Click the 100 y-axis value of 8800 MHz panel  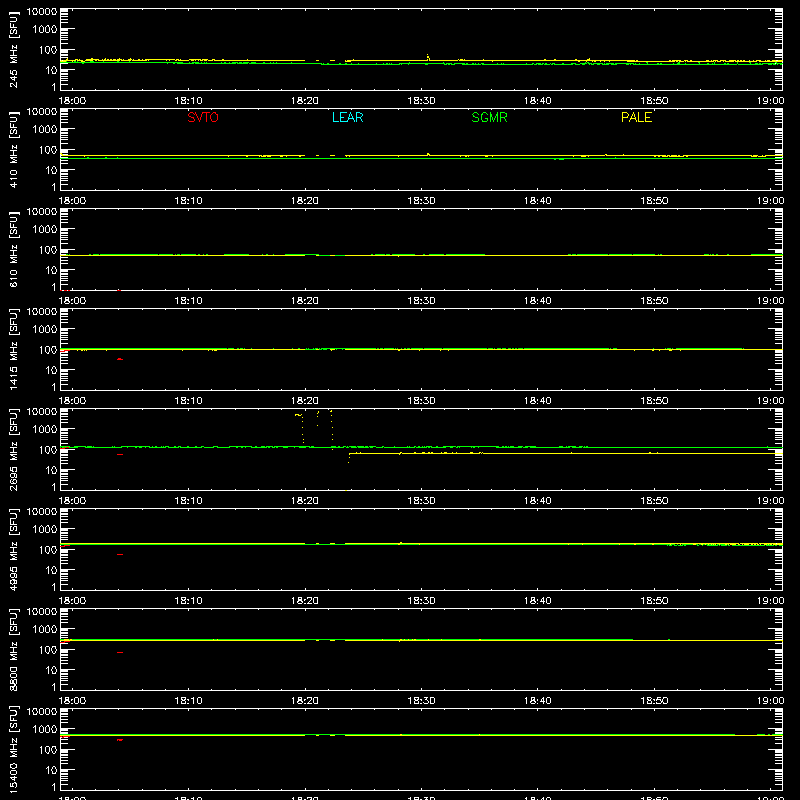tap(48, 650)
